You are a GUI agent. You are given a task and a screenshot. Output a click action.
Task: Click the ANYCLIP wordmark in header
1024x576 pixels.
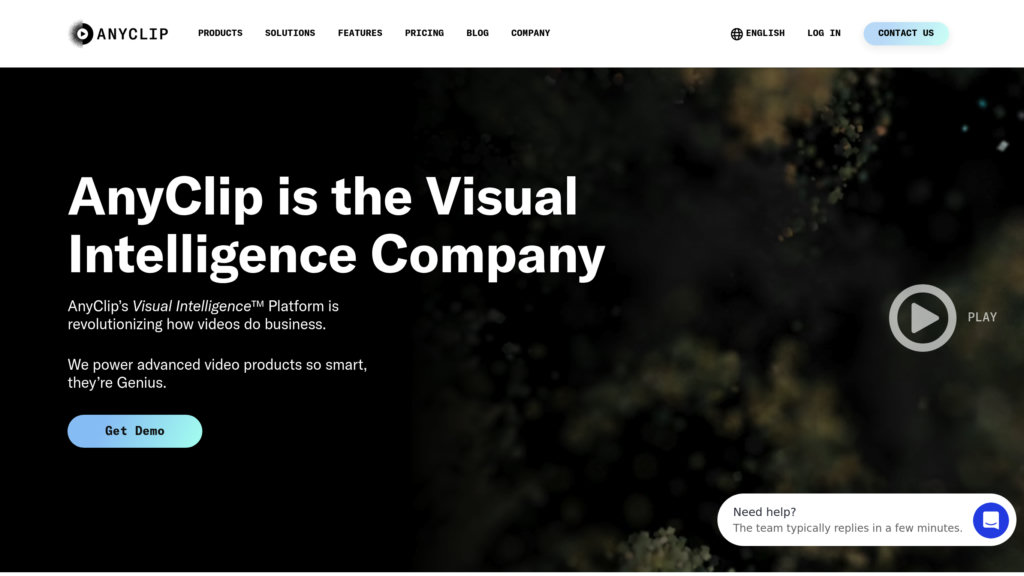click(133, 34)
